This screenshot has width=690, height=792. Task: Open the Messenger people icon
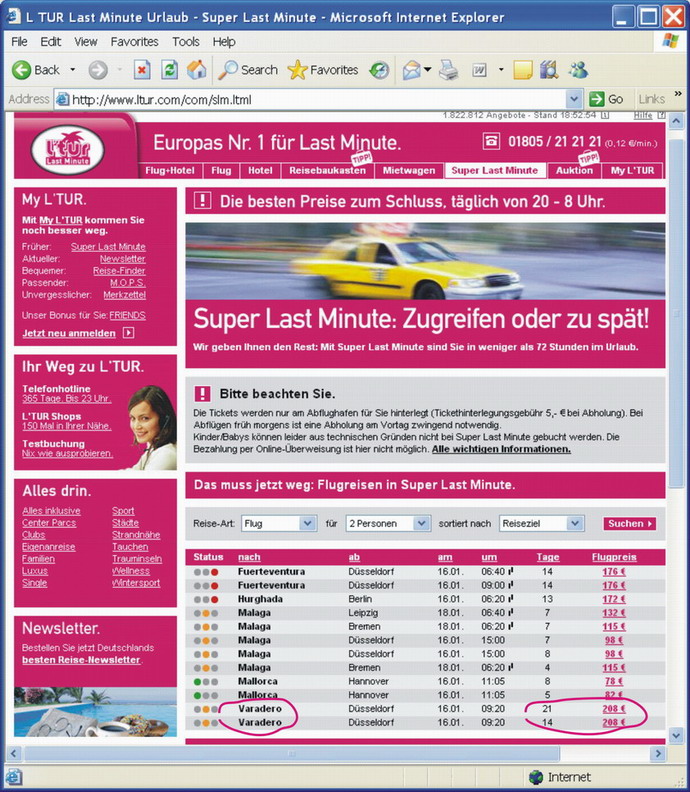[577, 70]
